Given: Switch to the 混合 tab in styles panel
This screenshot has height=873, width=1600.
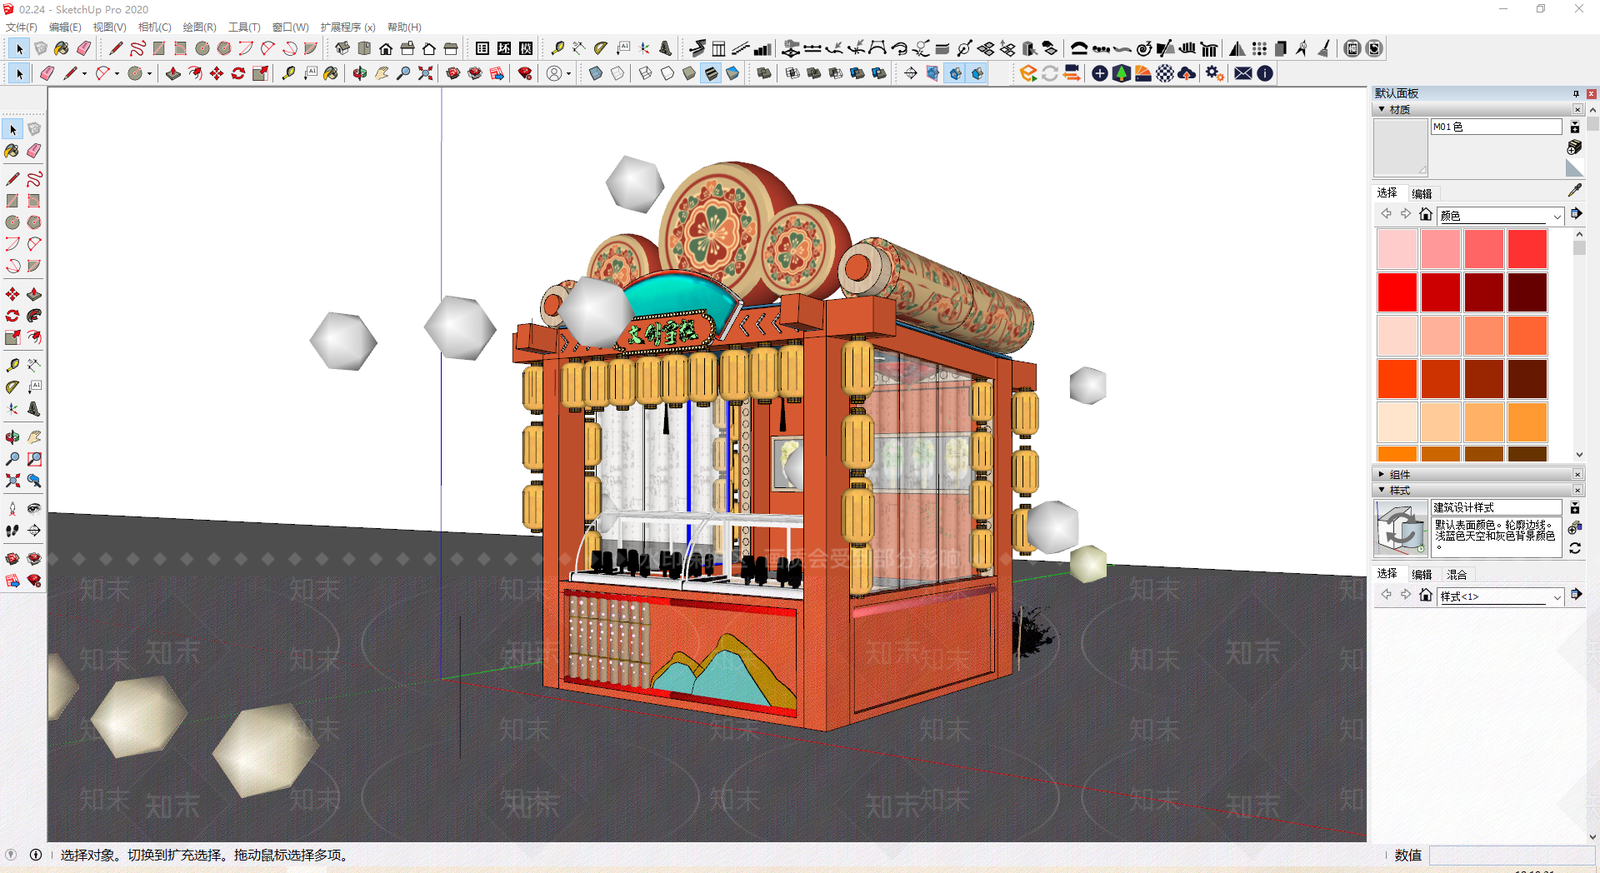Looking at the screenshot, I should pyautogui.click(x=1457, y=575).
